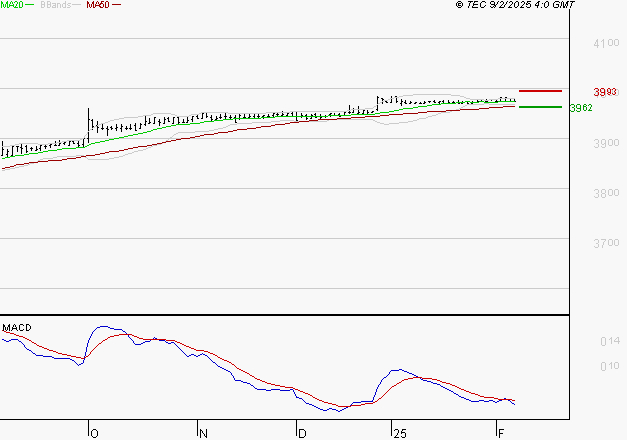
Task: Click the green 3962 price level label
Action: (580, 108)
